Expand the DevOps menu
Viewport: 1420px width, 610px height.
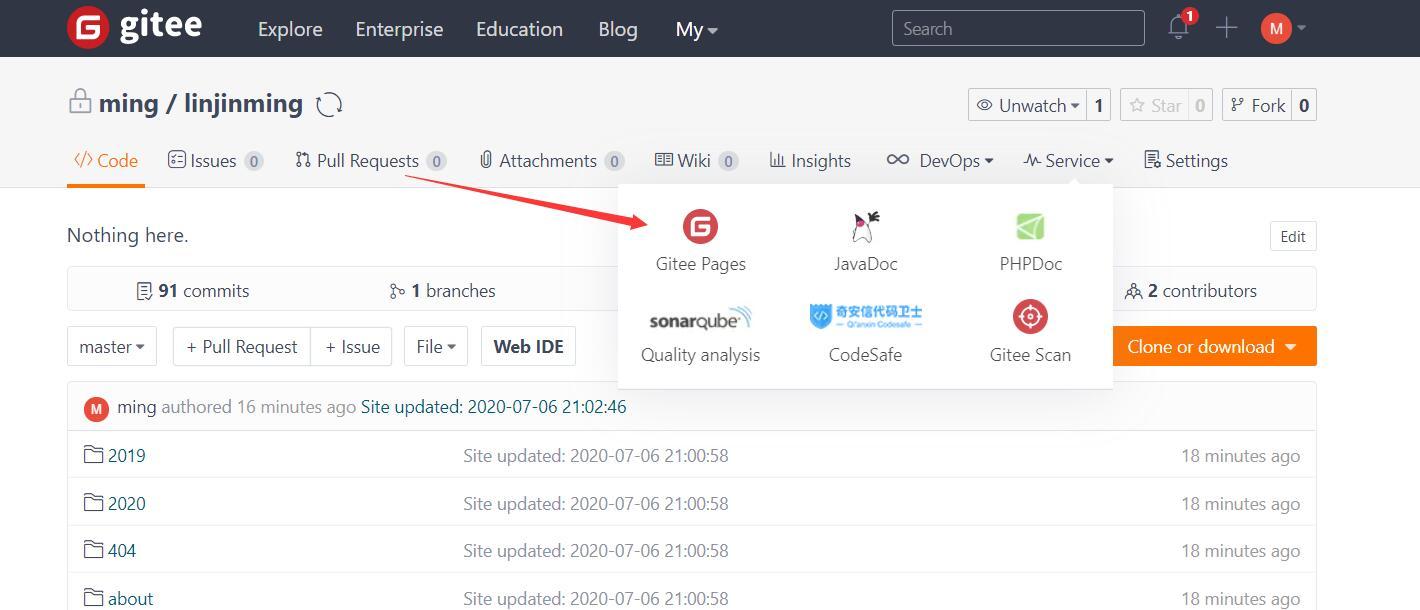click(940, 160)
